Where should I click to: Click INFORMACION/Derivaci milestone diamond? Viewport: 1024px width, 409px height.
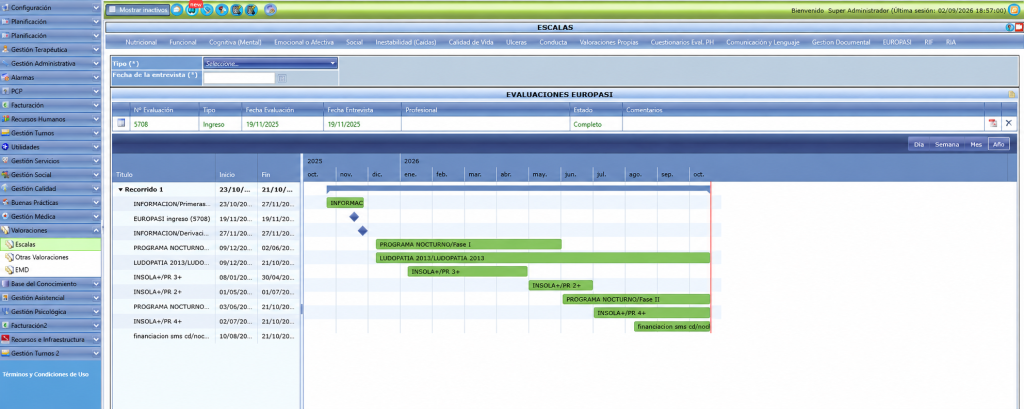362,231
